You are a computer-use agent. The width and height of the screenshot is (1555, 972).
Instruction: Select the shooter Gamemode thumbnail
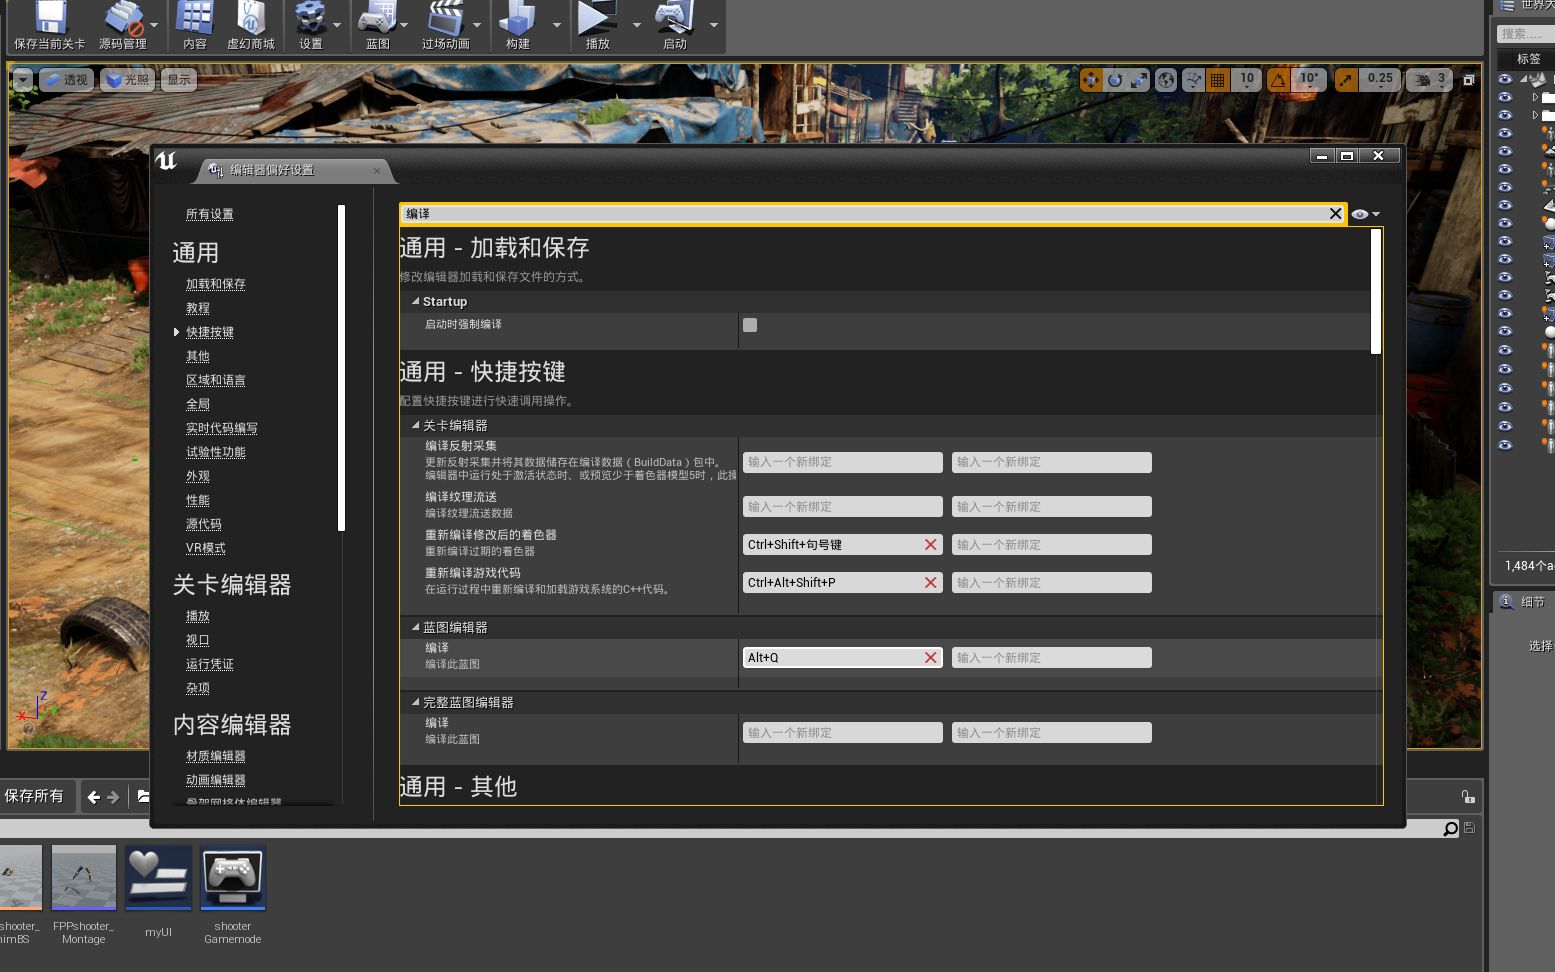point(232,879)
